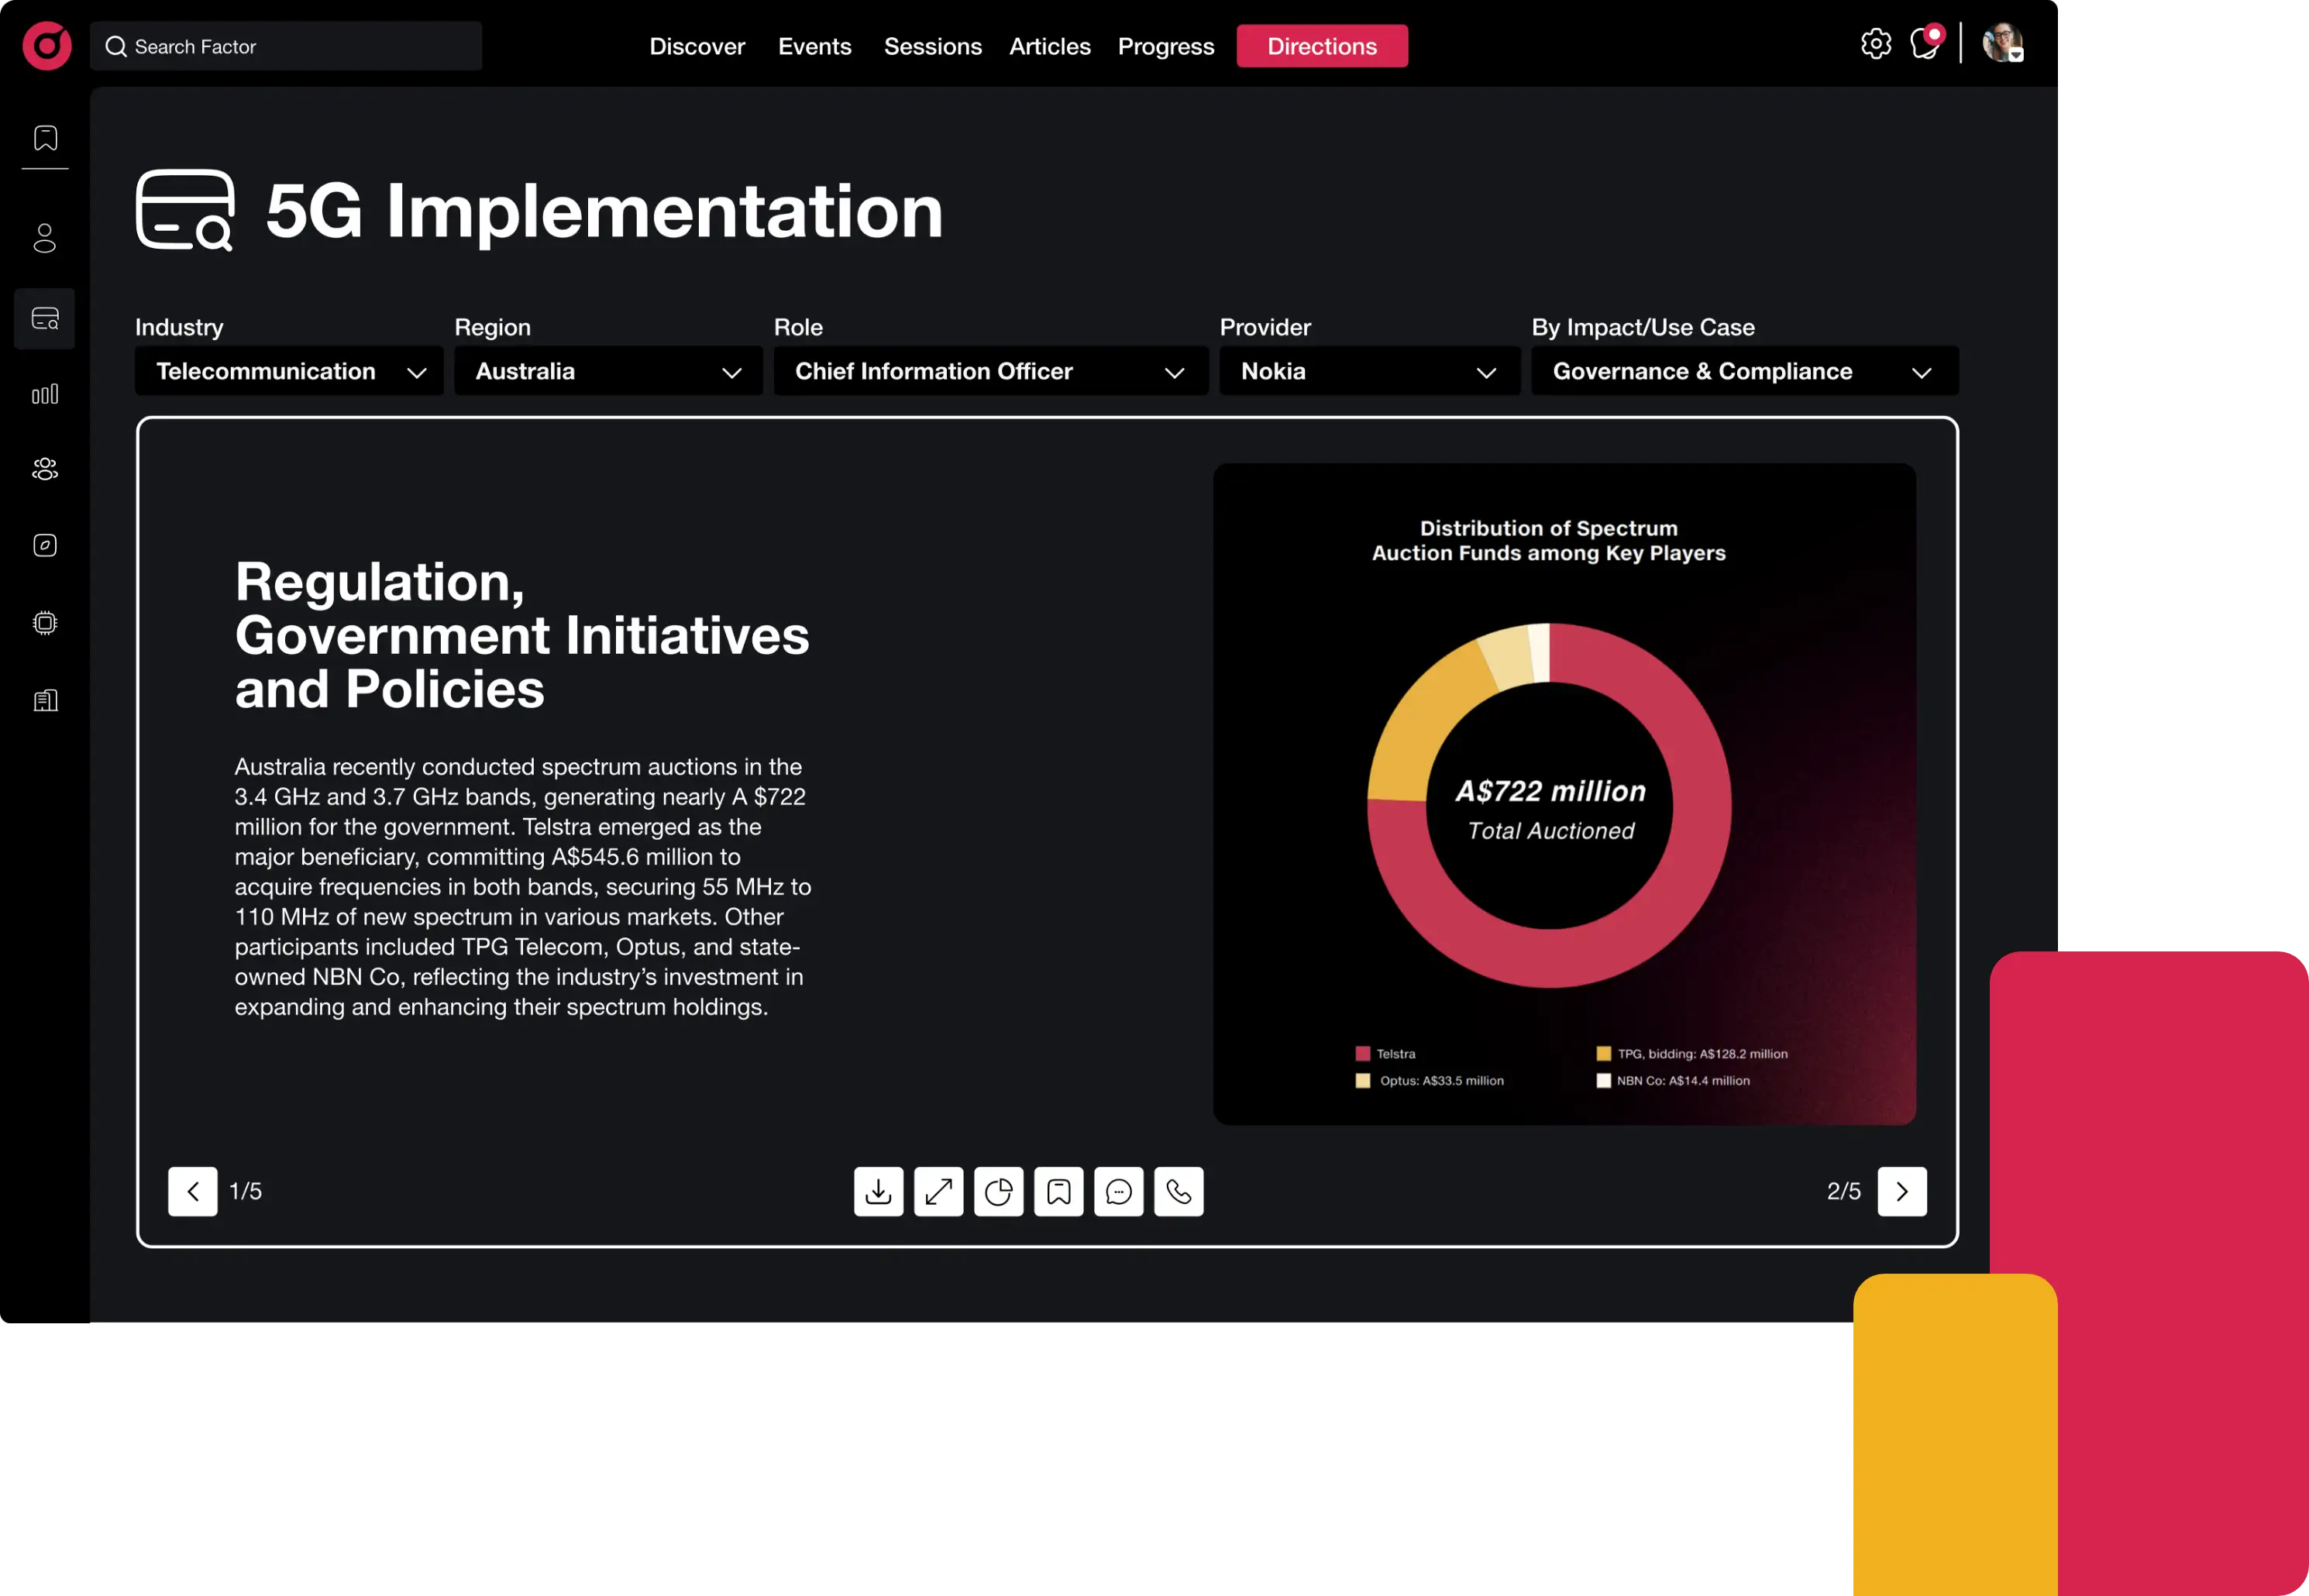This screenshot has height=1596, width=2309.
Task: Open the compass sidebar icon
Action: click(45, 545)
